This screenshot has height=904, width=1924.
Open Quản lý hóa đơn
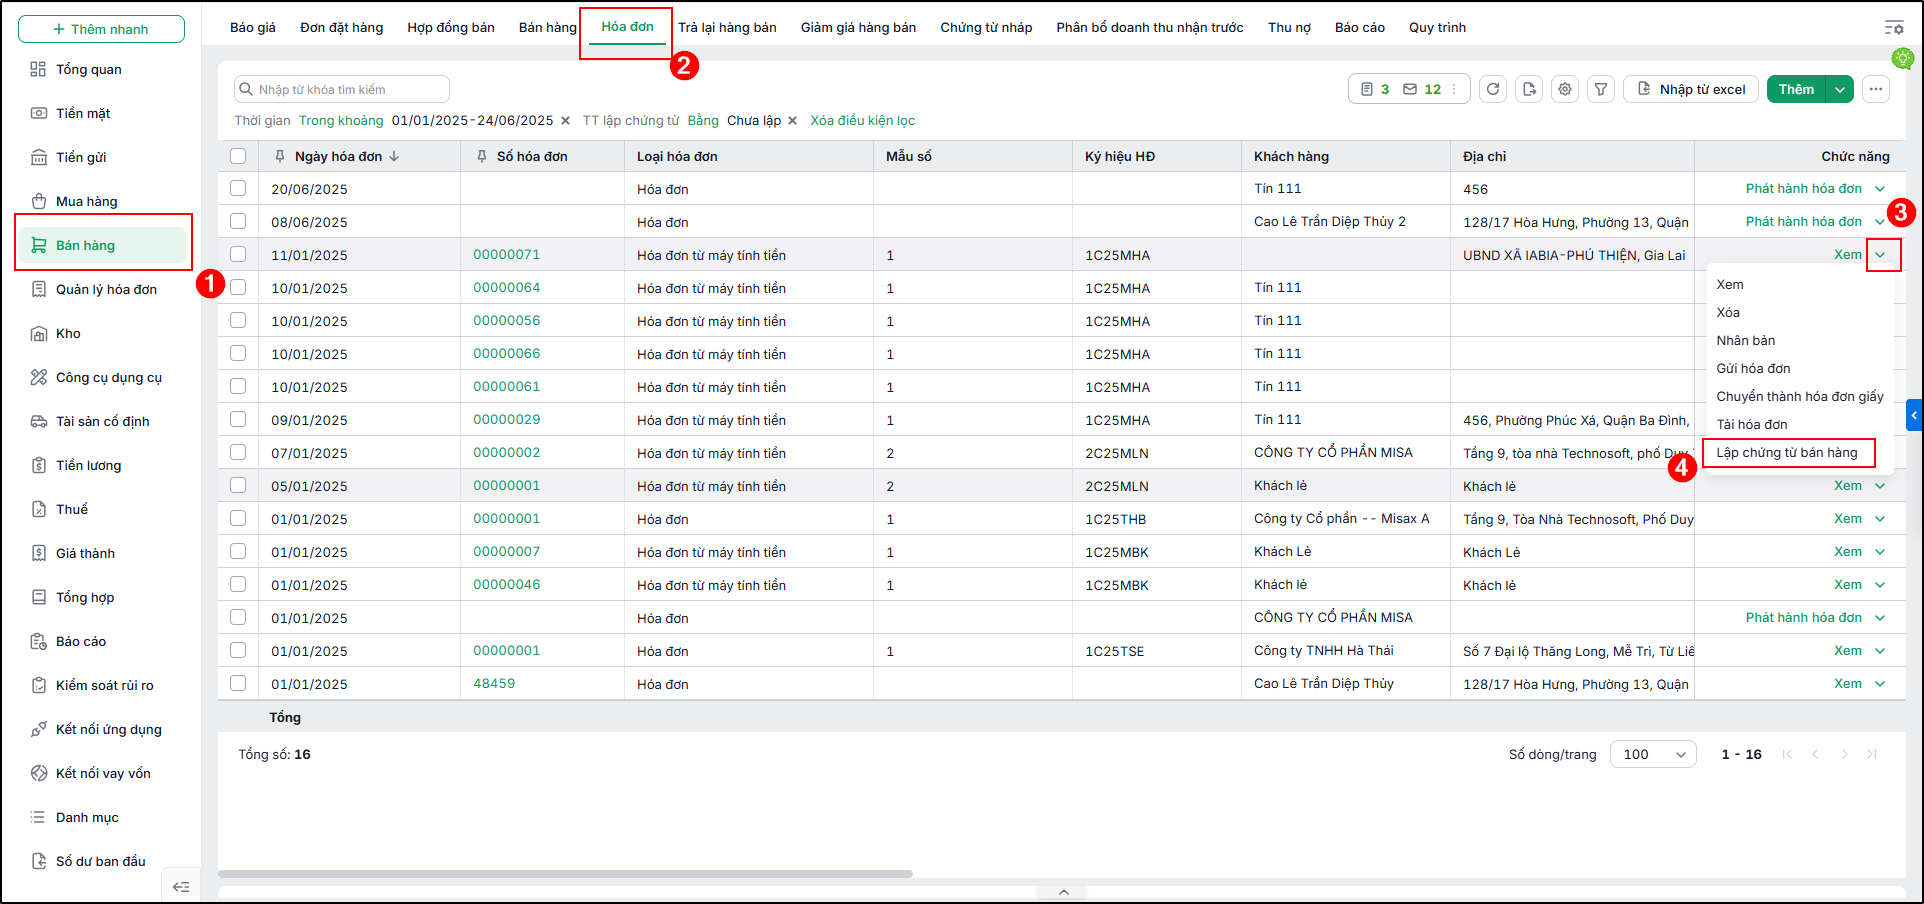pyautogui.click(x=106, y=289)
